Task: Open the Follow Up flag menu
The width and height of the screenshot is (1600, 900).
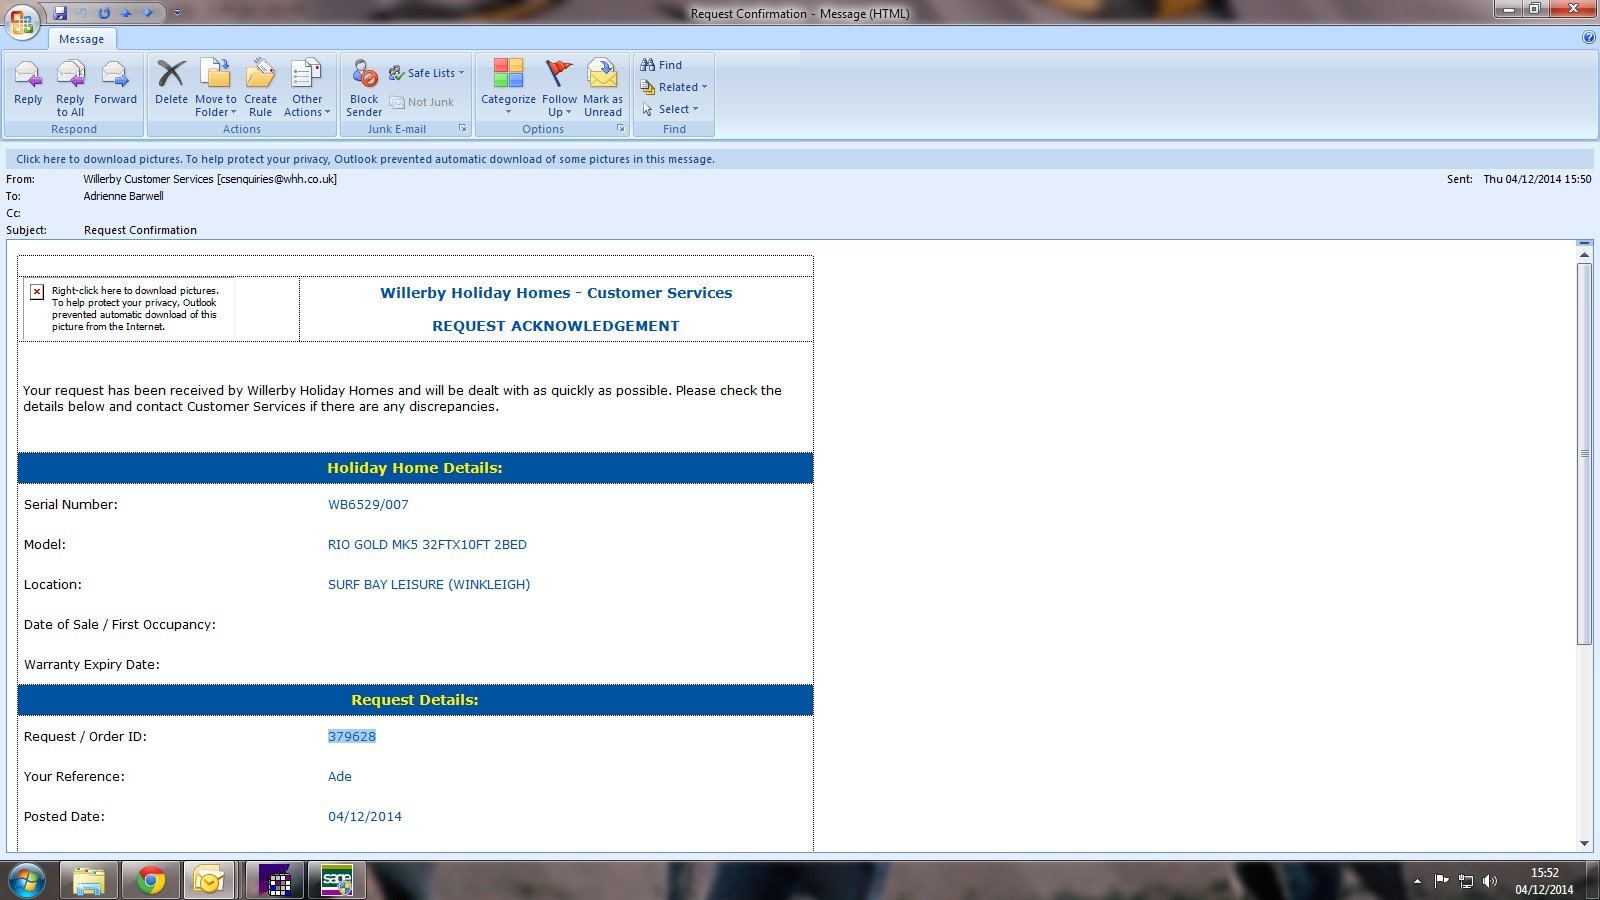Action: [x=559, y=88]
